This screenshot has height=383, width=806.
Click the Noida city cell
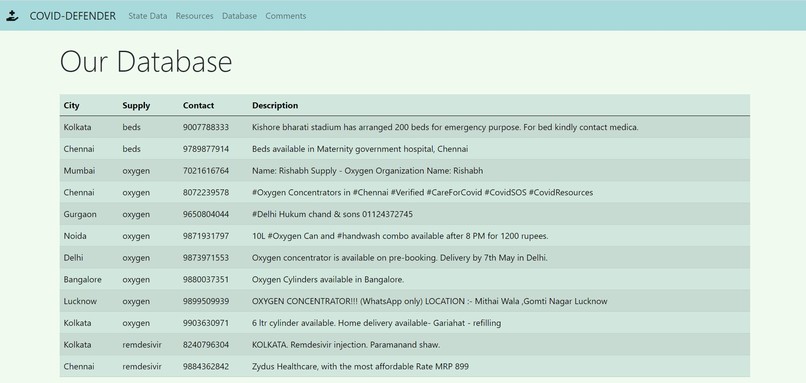point(75,236)
